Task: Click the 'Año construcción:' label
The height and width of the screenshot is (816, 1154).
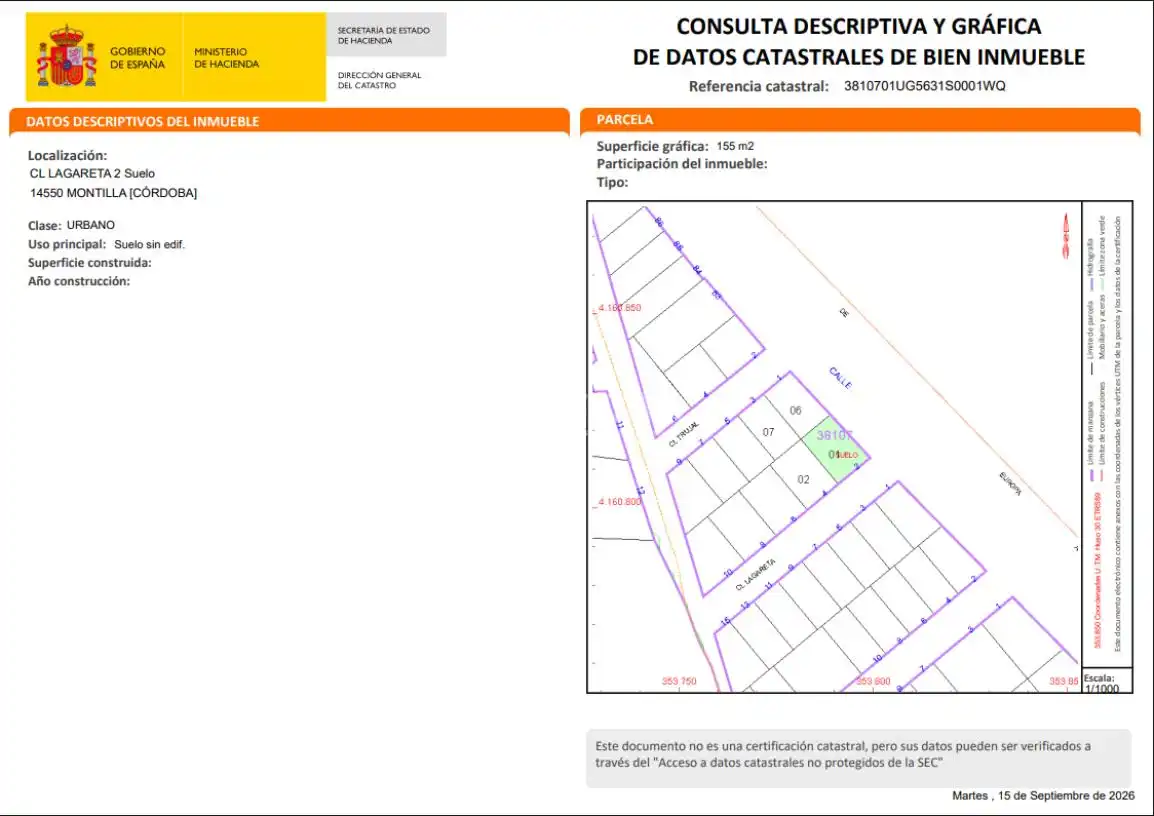Action: 79,281
